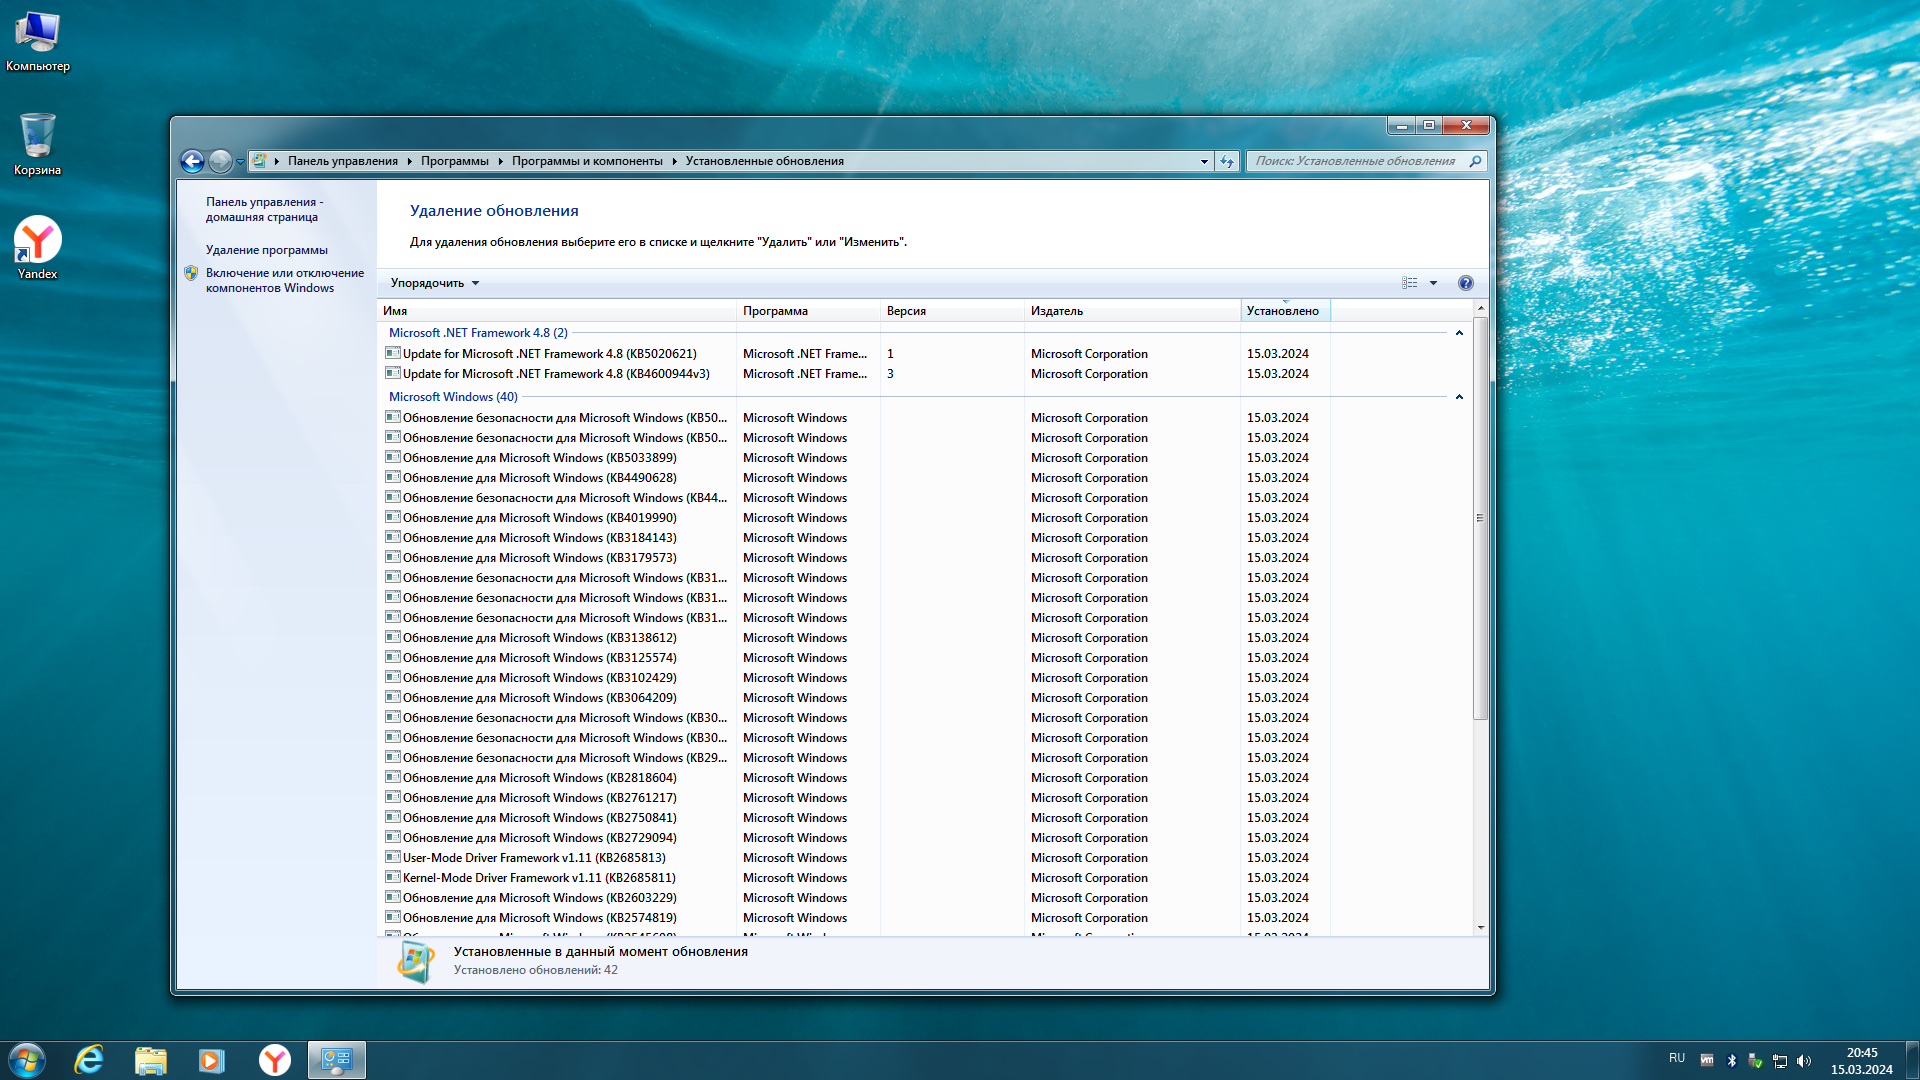Open Включение или отключение компонентов Windows link
This screenshot has height=1080, width=1920.
[x=284, y=280]
